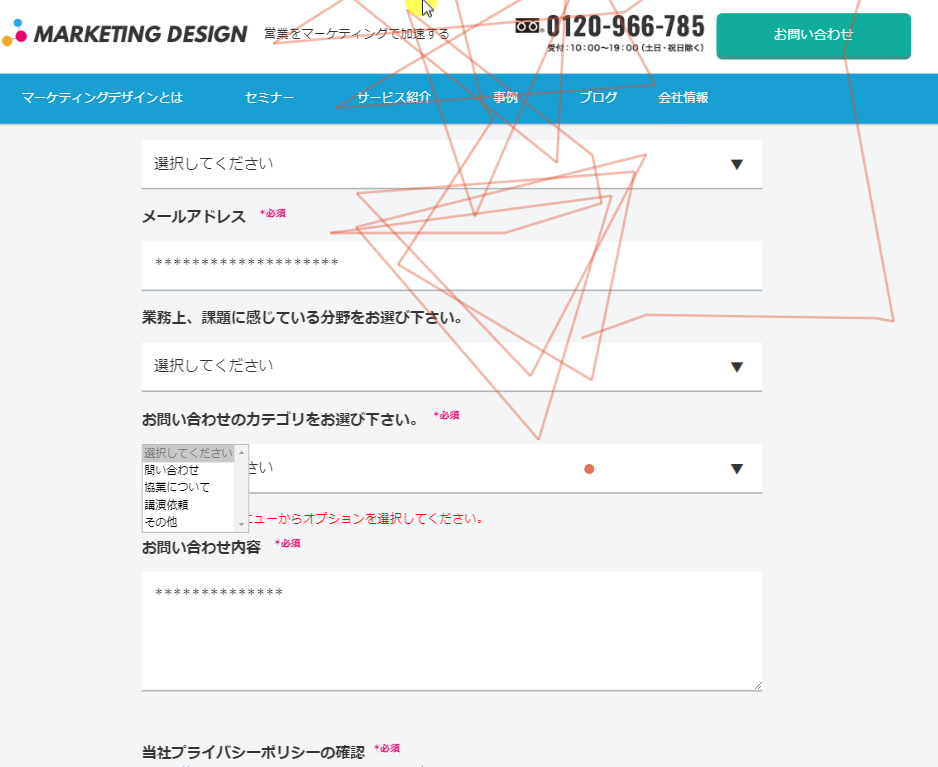Choose 協業について from the category list
This screenshot has height=767, width=938.
point(177,487)
